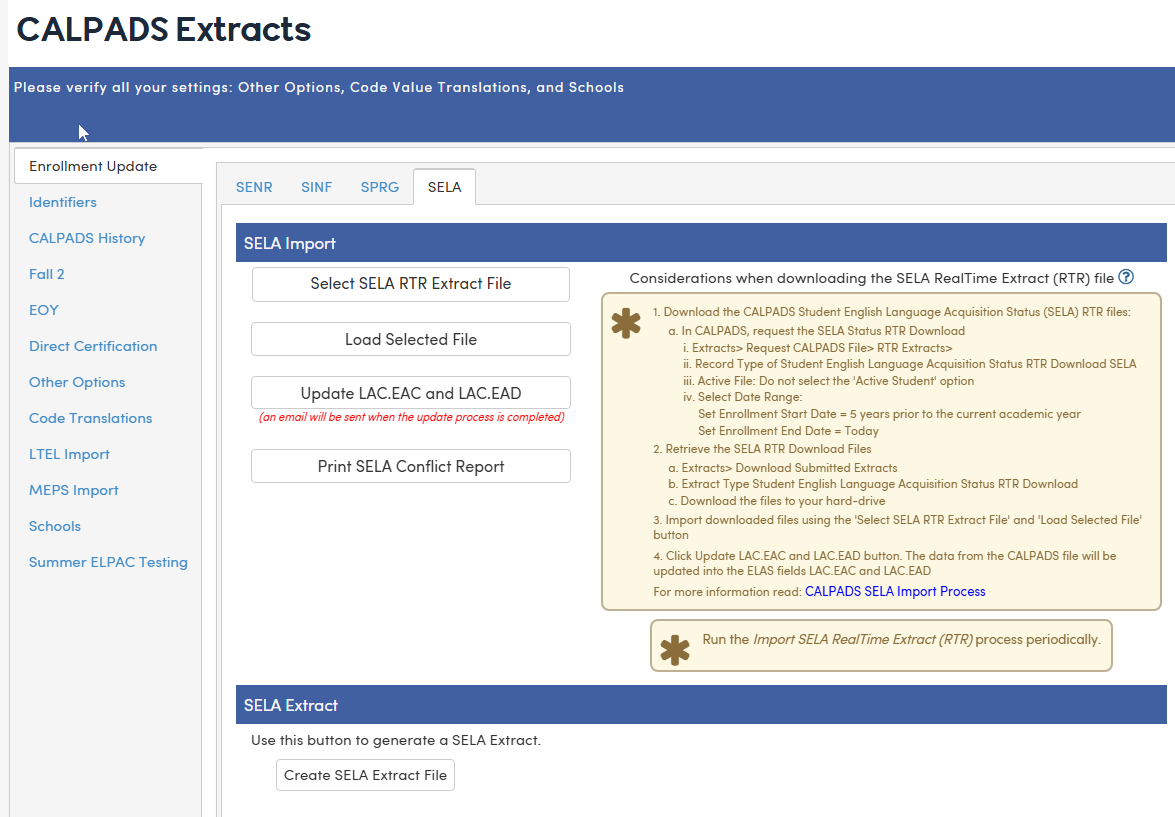Switch to the SINF tab
This screenshot has height=817, width=1175.
pos(316,187)
